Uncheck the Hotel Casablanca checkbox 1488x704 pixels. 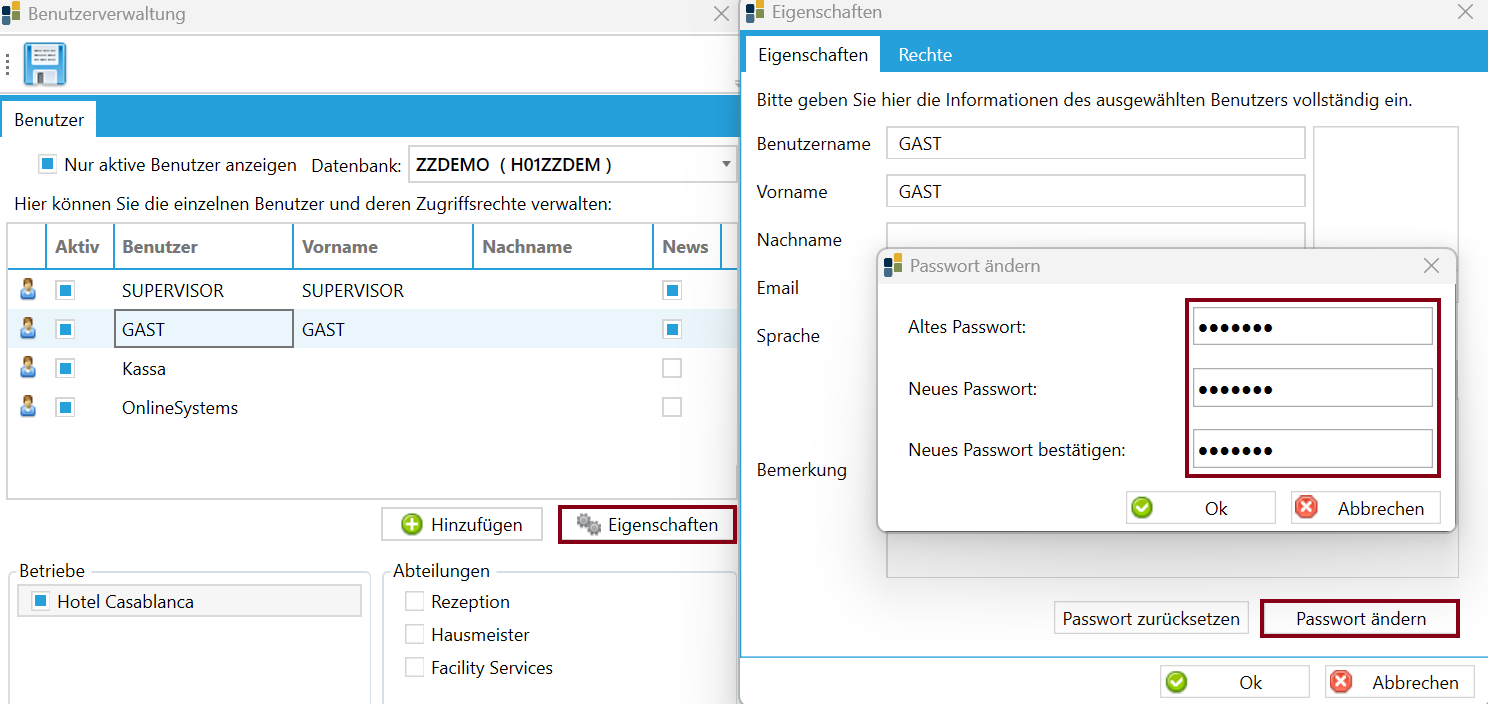point(40,601)
